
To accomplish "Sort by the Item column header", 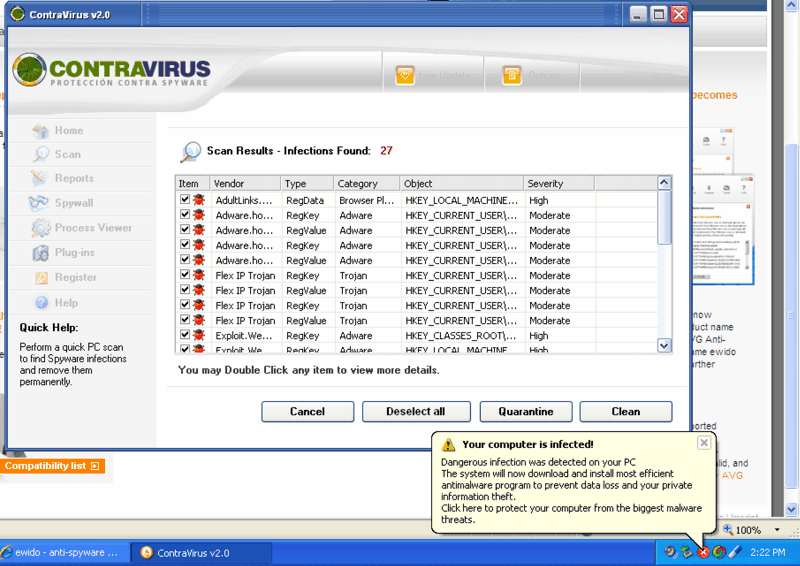I will 192,183.
